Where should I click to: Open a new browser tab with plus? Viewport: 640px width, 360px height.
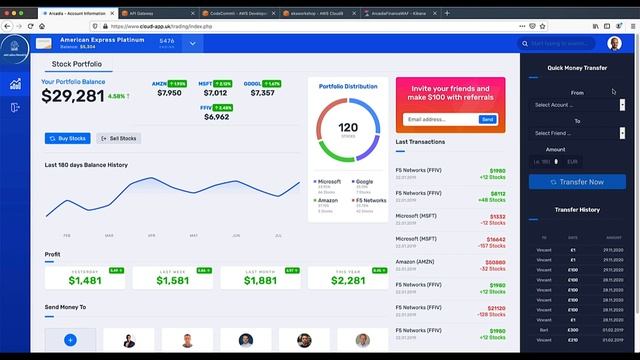tap(447, 13)
